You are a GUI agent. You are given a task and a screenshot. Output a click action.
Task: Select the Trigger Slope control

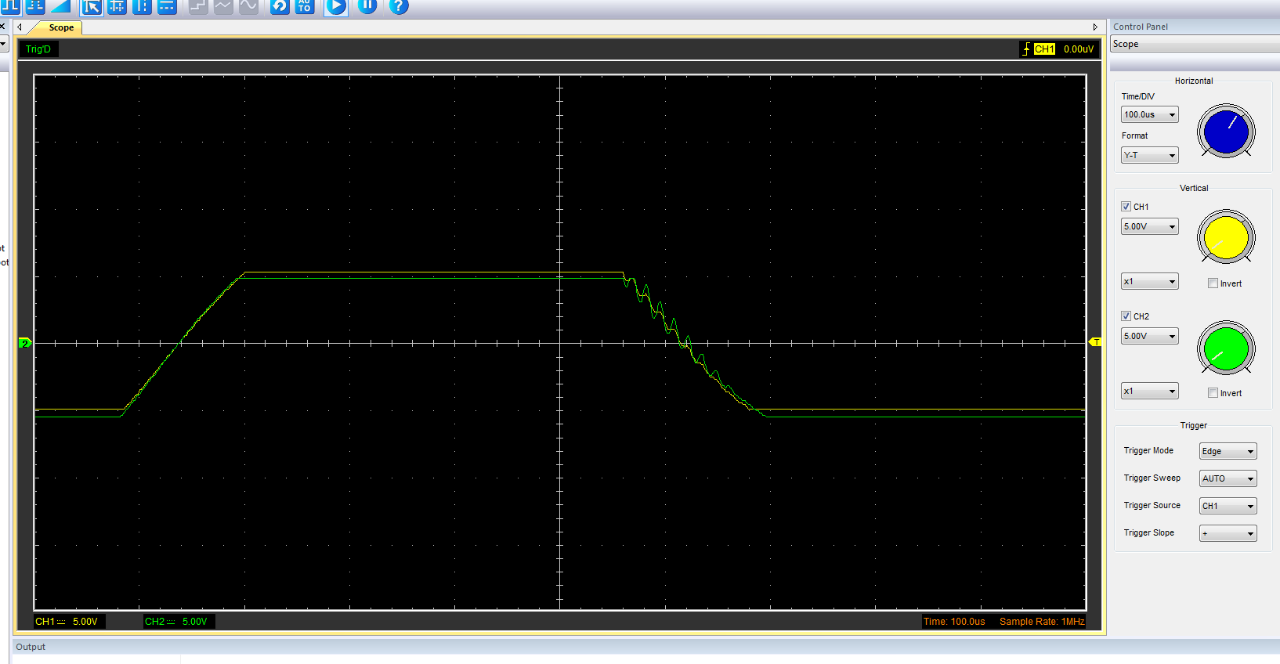(x=1227, y=532)
